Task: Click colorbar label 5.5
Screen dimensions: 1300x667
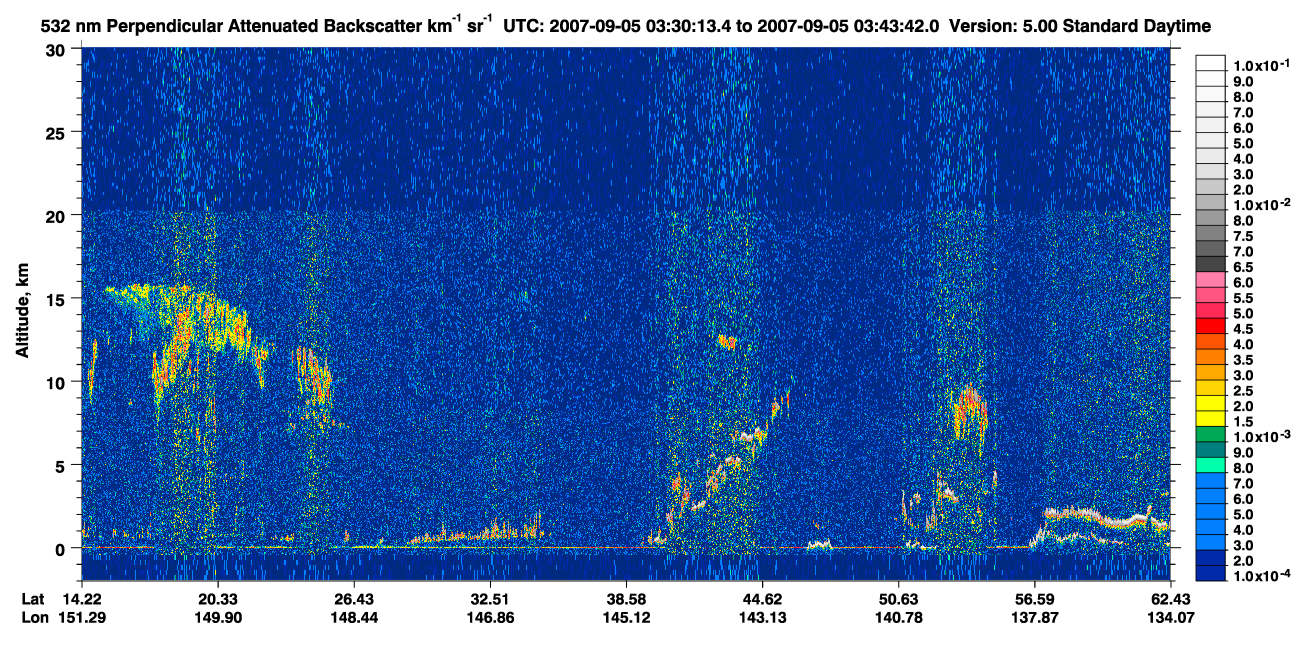Action: coord(1243,299)
